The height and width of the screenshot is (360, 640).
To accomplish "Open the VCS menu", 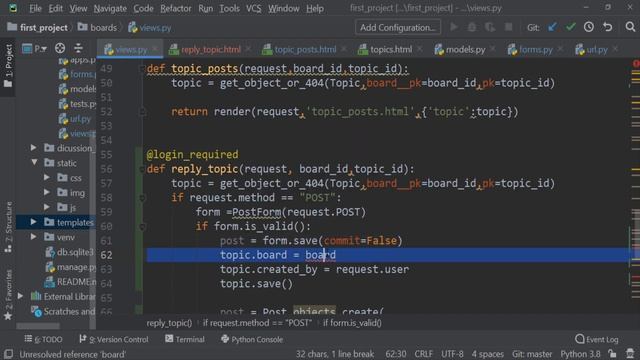I will pyautogui.click(x=253, y=8).
